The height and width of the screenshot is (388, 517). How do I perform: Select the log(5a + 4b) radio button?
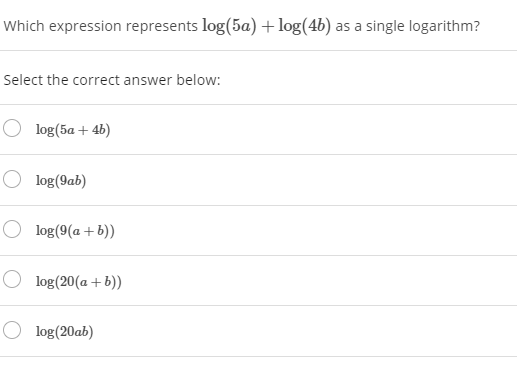12,128
